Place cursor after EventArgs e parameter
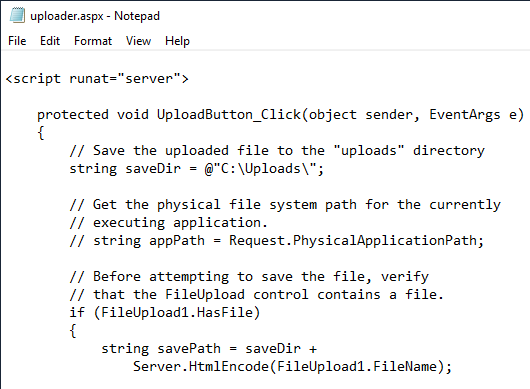Image resolution: width=530 pixels, height=389 pixels. point(517,115)
